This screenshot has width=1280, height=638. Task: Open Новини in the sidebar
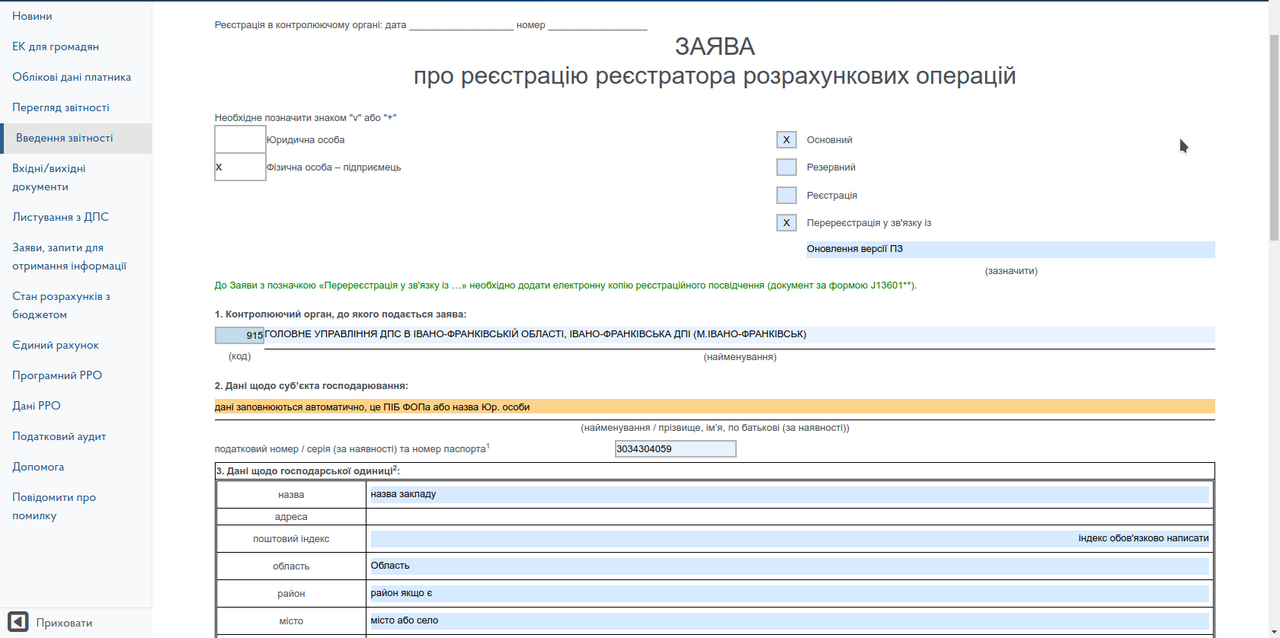[x=32, y=16]
